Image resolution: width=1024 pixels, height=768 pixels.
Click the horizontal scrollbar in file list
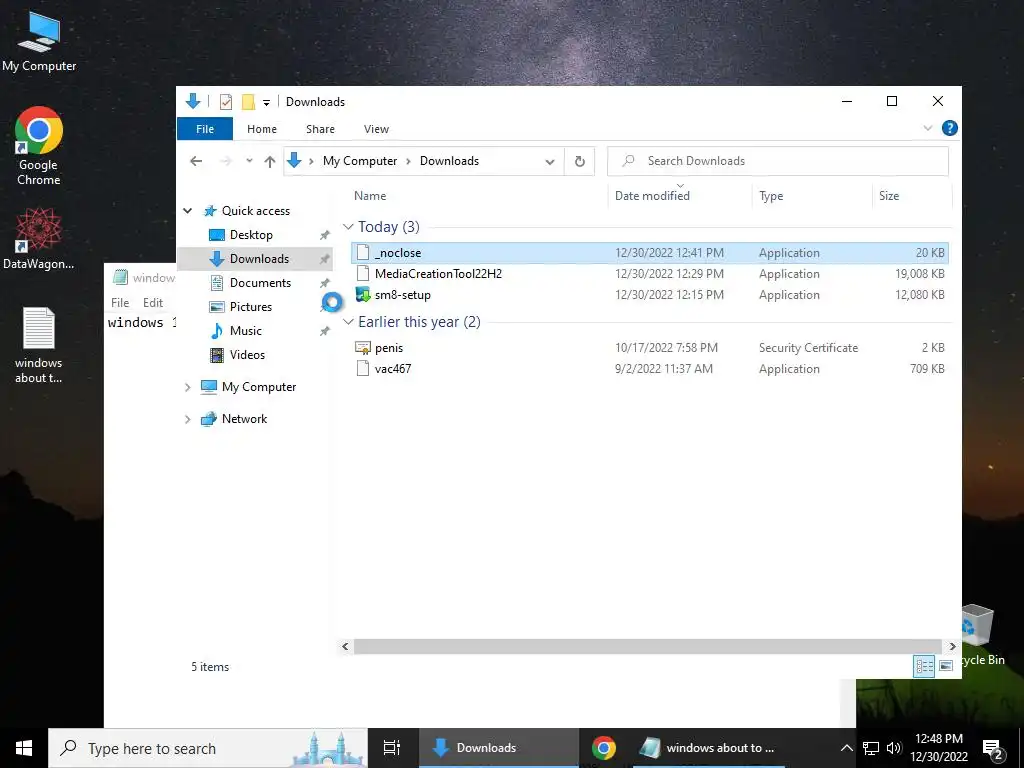coord(647,646)
